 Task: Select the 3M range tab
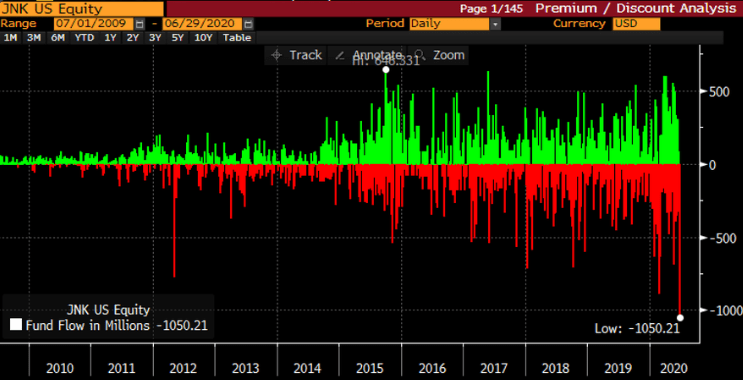tap(34, 38)
